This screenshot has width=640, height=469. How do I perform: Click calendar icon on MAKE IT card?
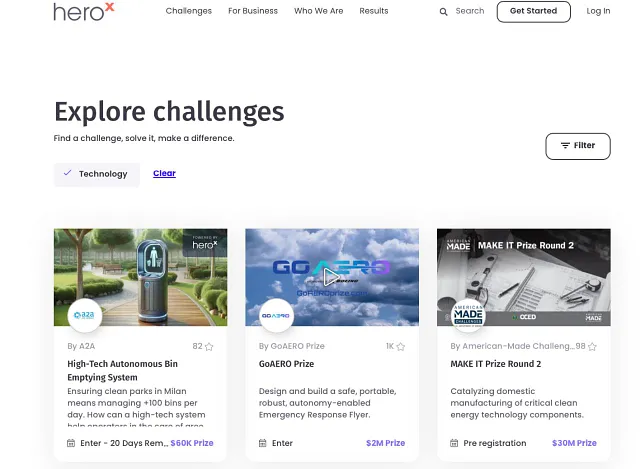click(x=454, y=443)
